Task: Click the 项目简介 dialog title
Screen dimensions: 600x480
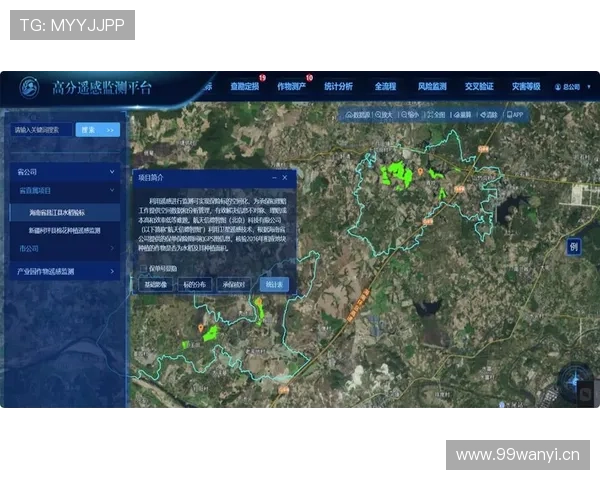Action: [151, 178]
